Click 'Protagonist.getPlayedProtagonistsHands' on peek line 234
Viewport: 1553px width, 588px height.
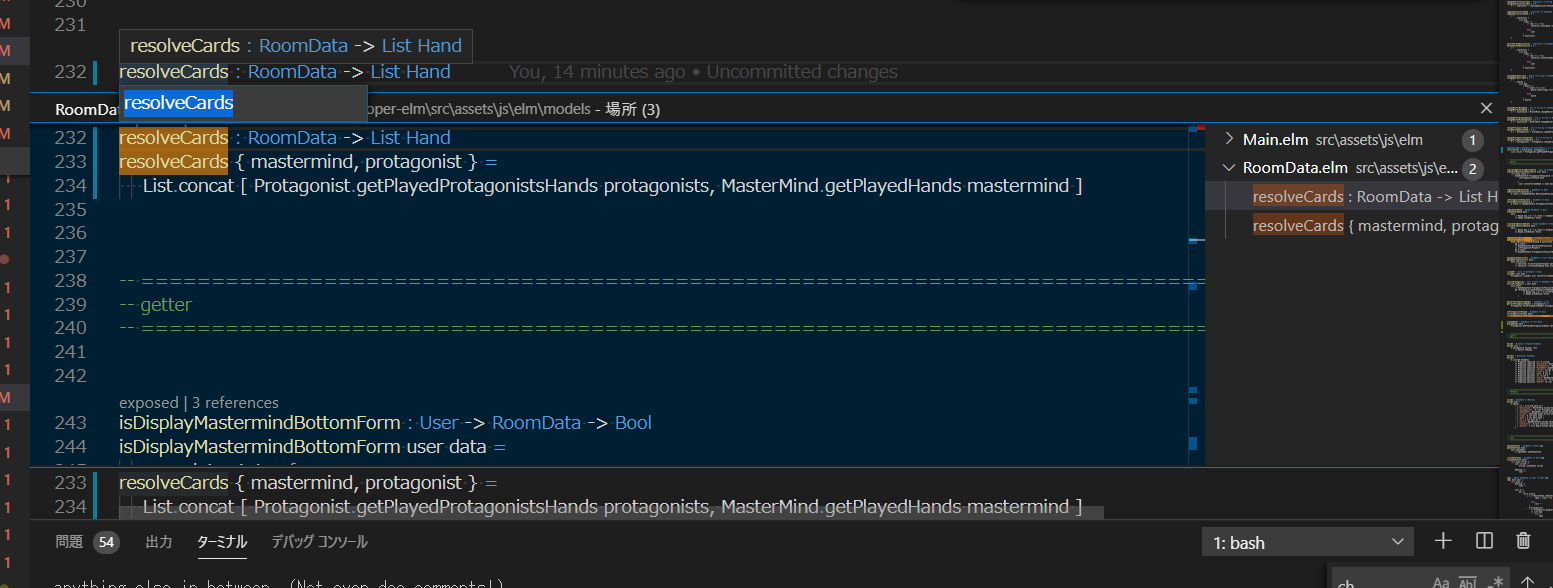point(426,186)
